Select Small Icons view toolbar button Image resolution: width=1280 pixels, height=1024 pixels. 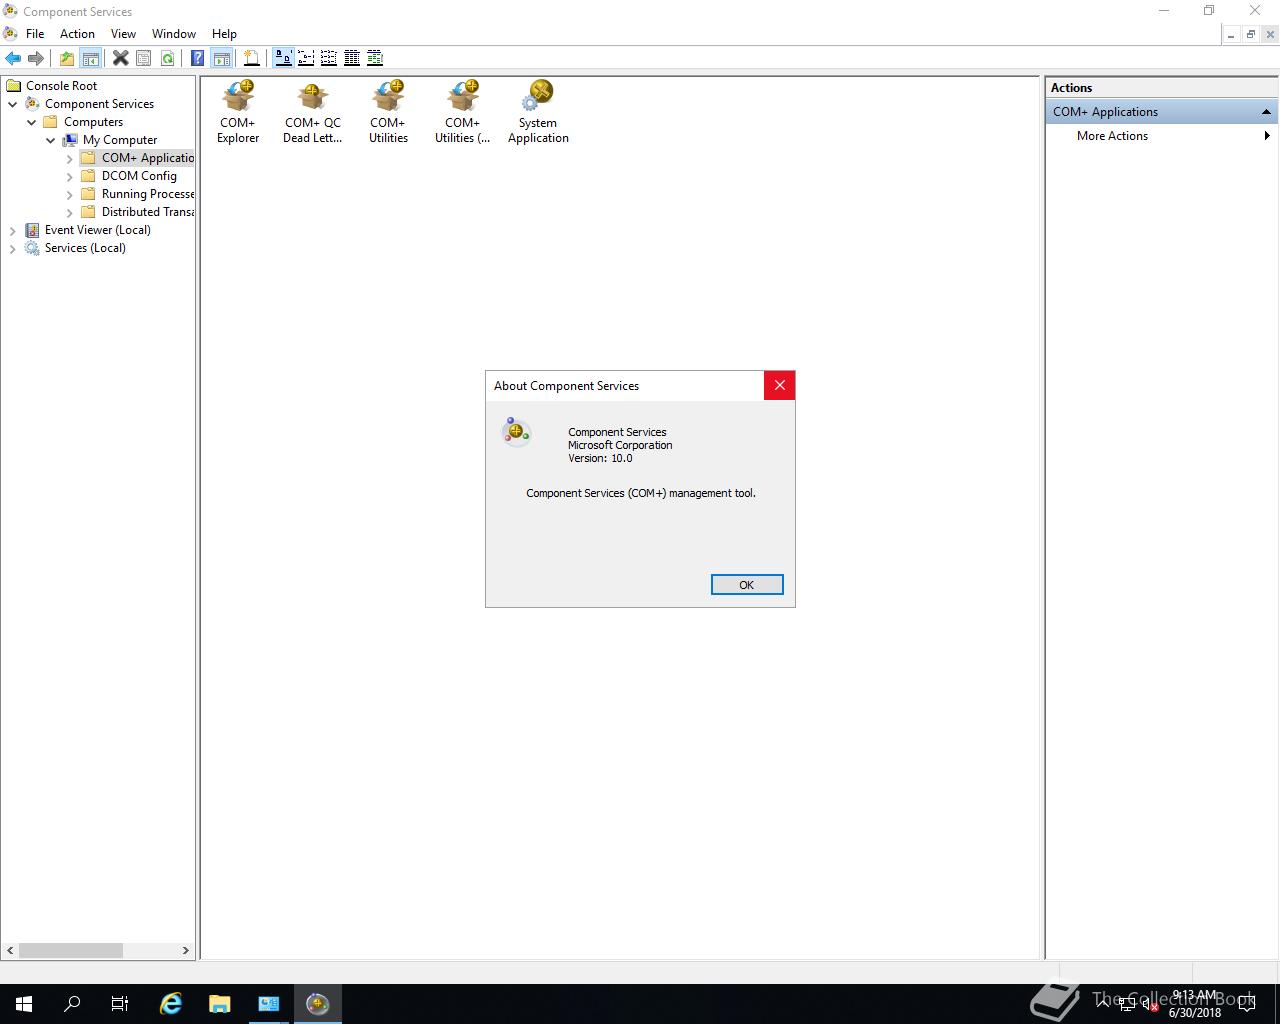[x=306, y=58]
